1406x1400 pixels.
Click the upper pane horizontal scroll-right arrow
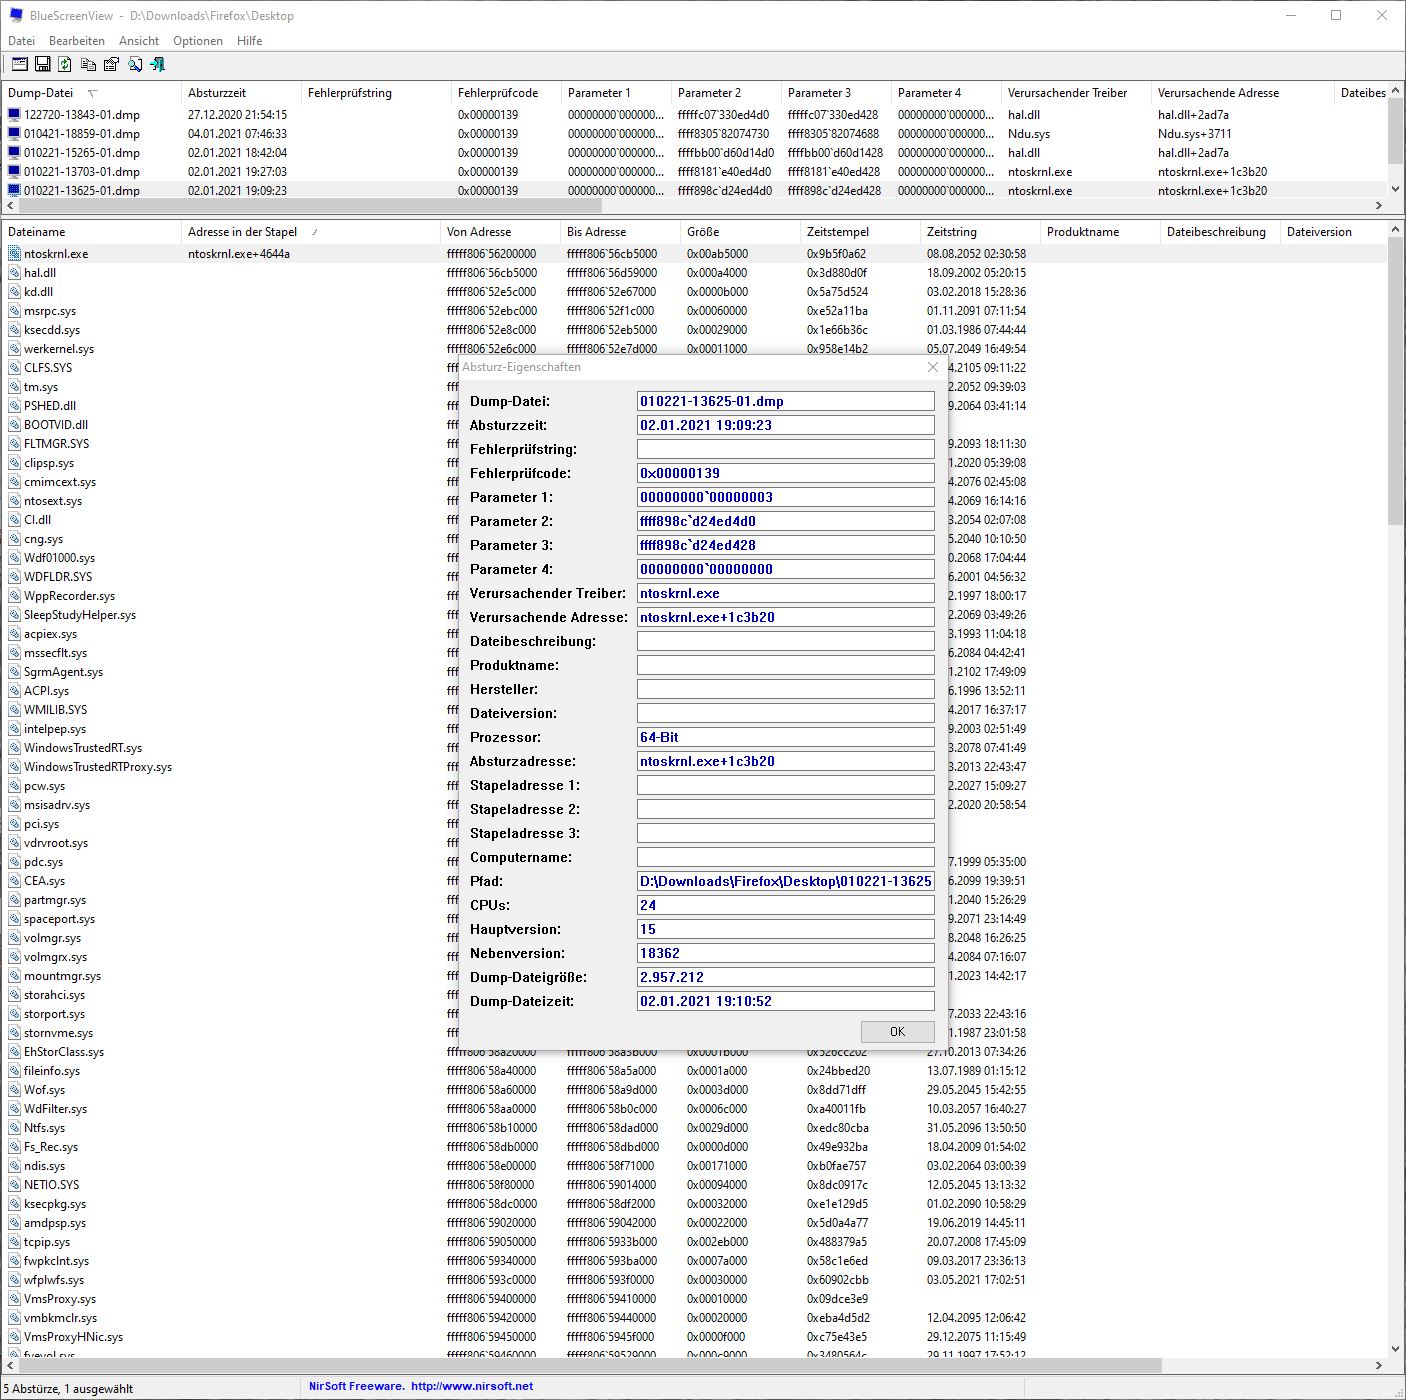coord(1378,205)
